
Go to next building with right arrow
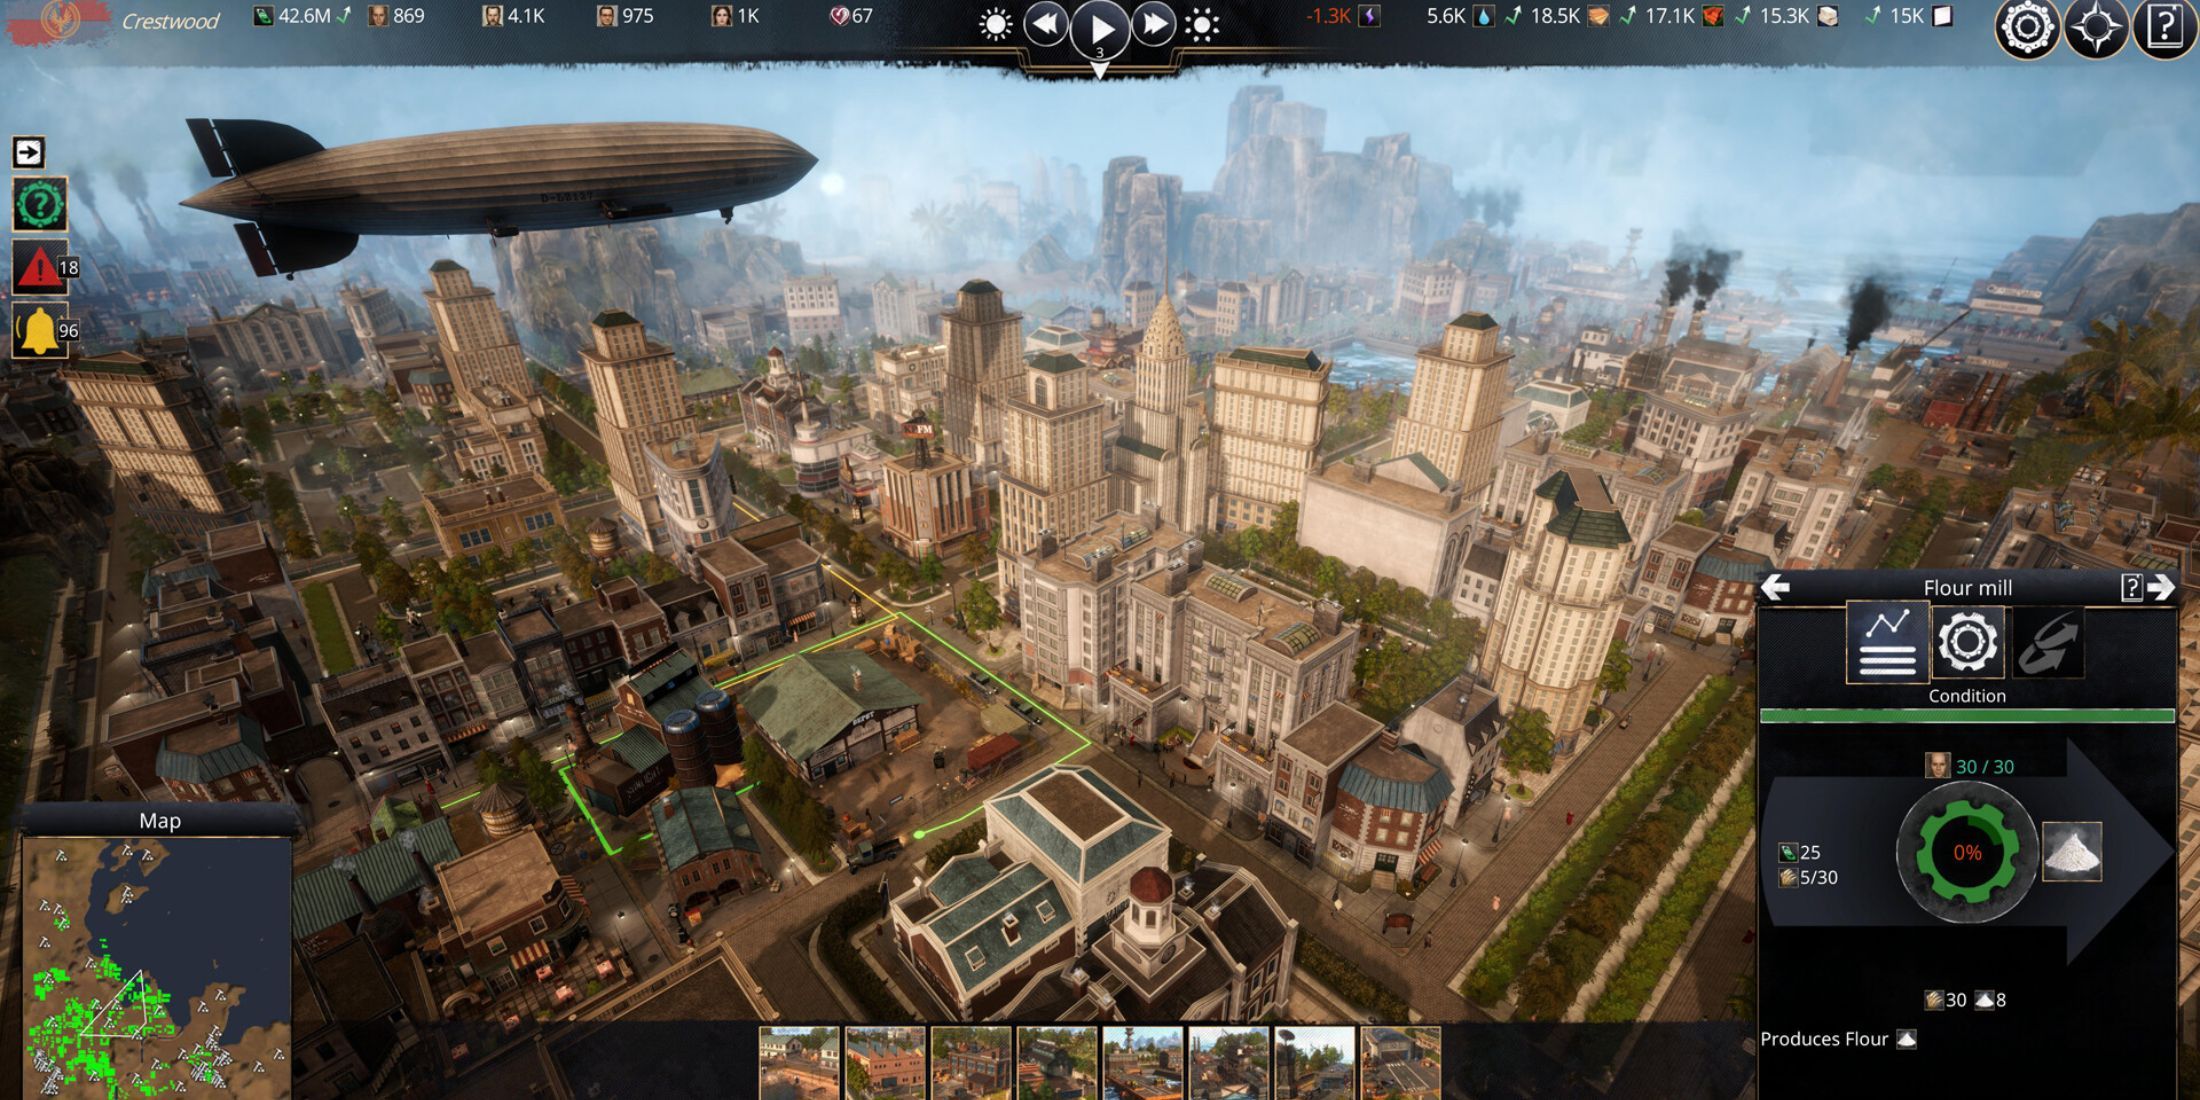pyautogui.click(x=2160, y=587)
